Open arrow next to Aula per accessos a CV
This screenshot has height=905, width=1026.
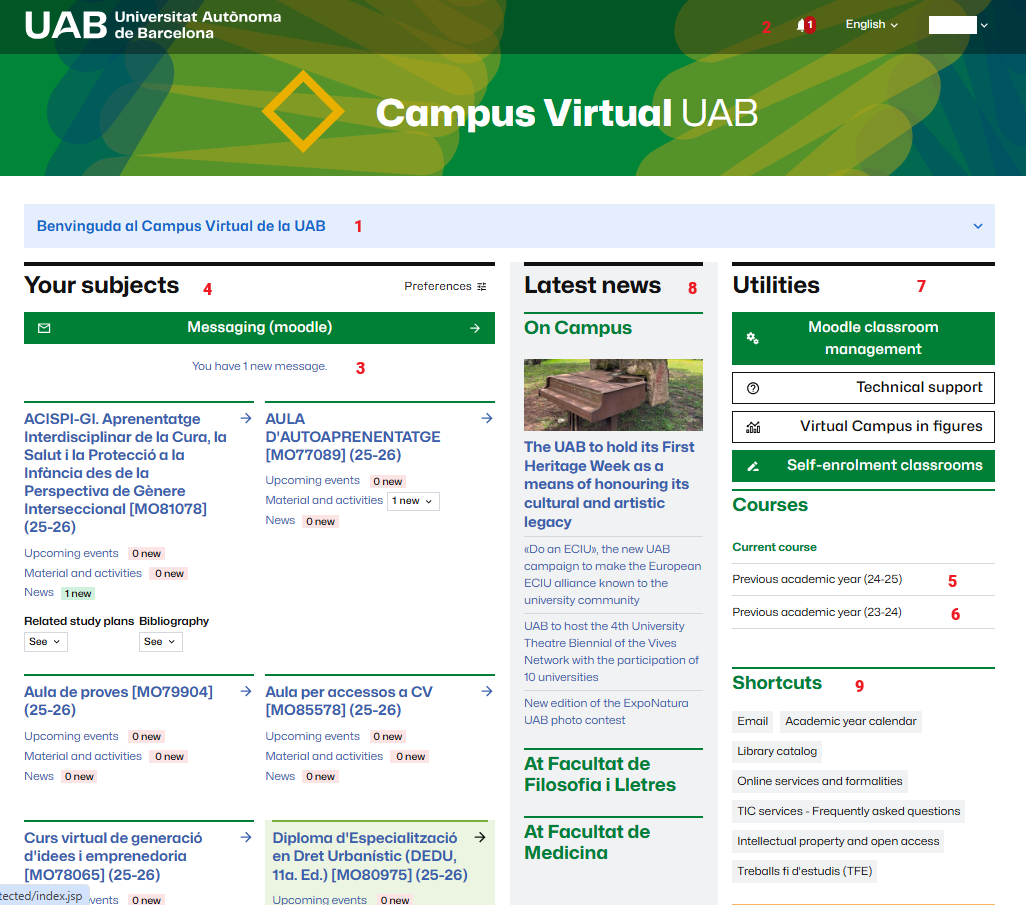(x=487, y=691)
